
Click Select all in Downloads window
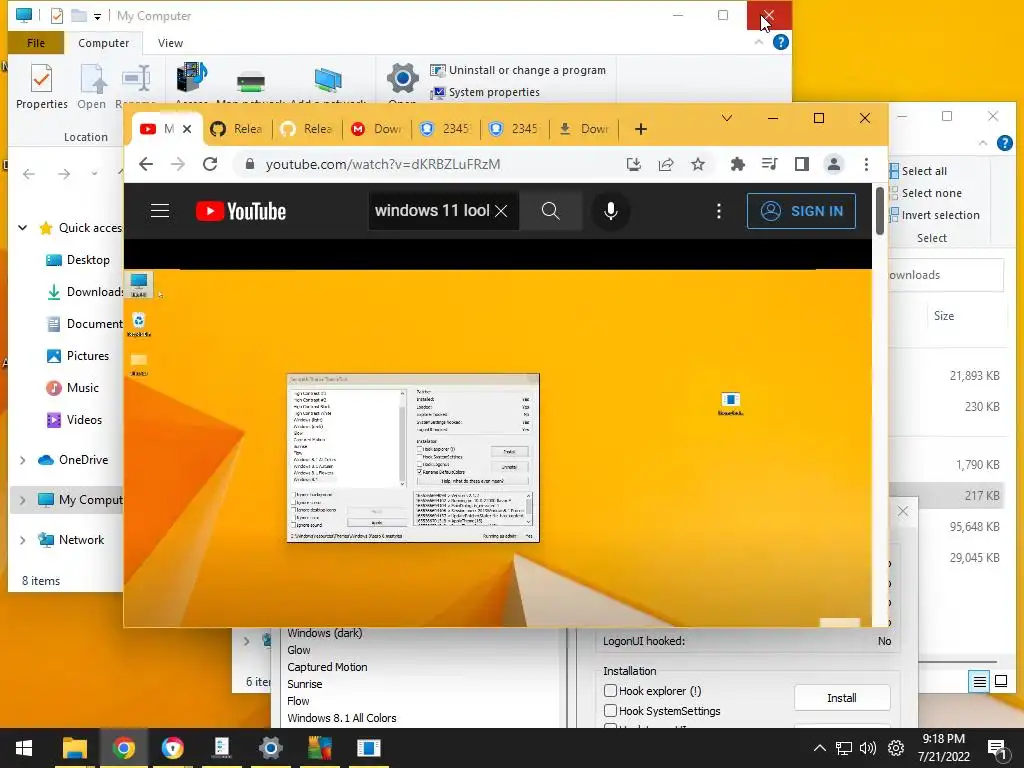point(918,171)
